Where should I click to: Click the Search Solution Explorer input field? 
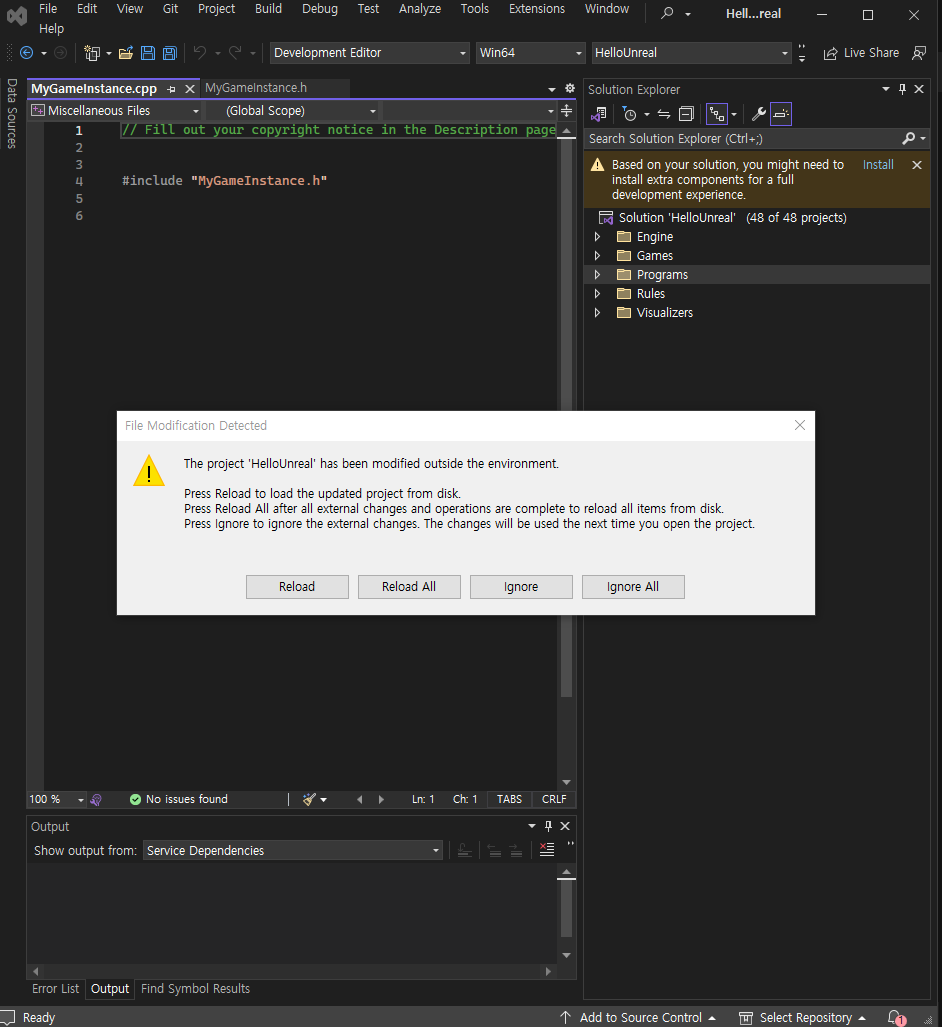point(743,138)
